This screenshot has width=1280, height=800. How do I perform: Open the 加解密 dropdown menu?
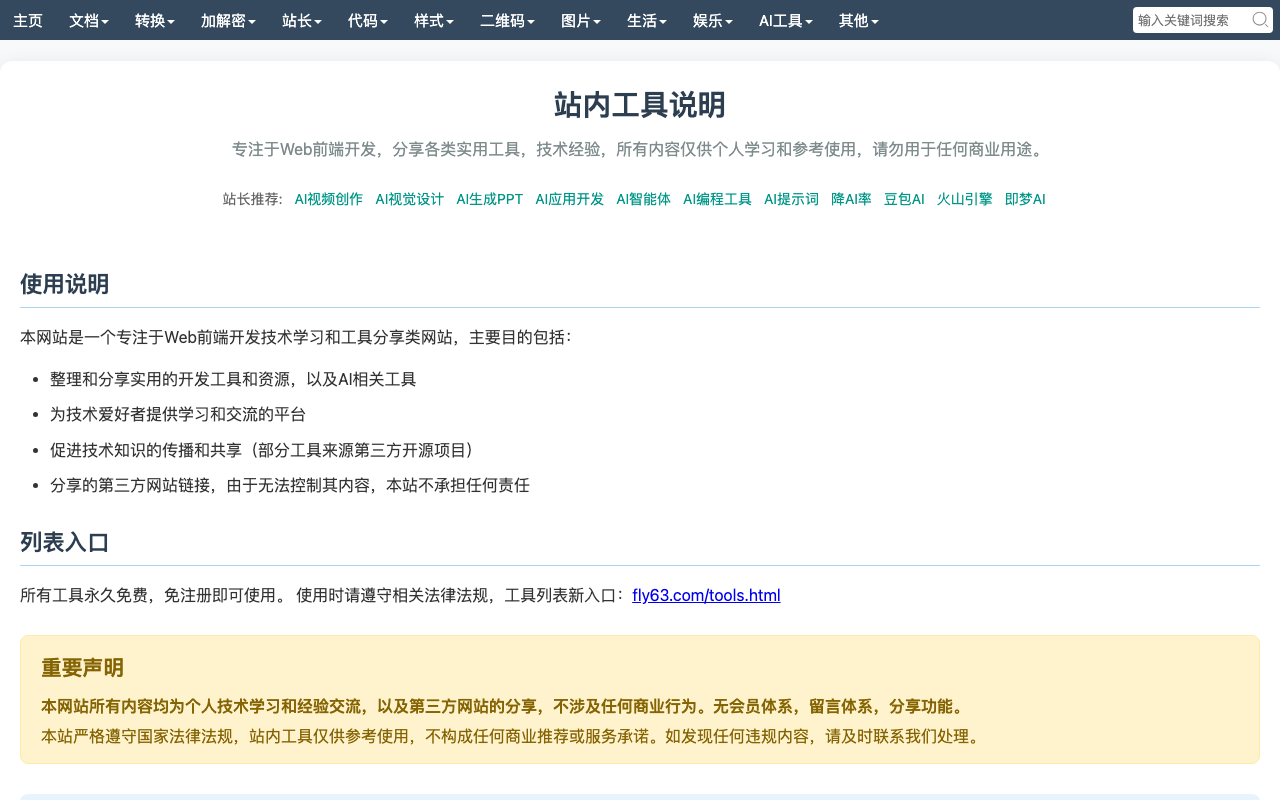tap(228, 20)
